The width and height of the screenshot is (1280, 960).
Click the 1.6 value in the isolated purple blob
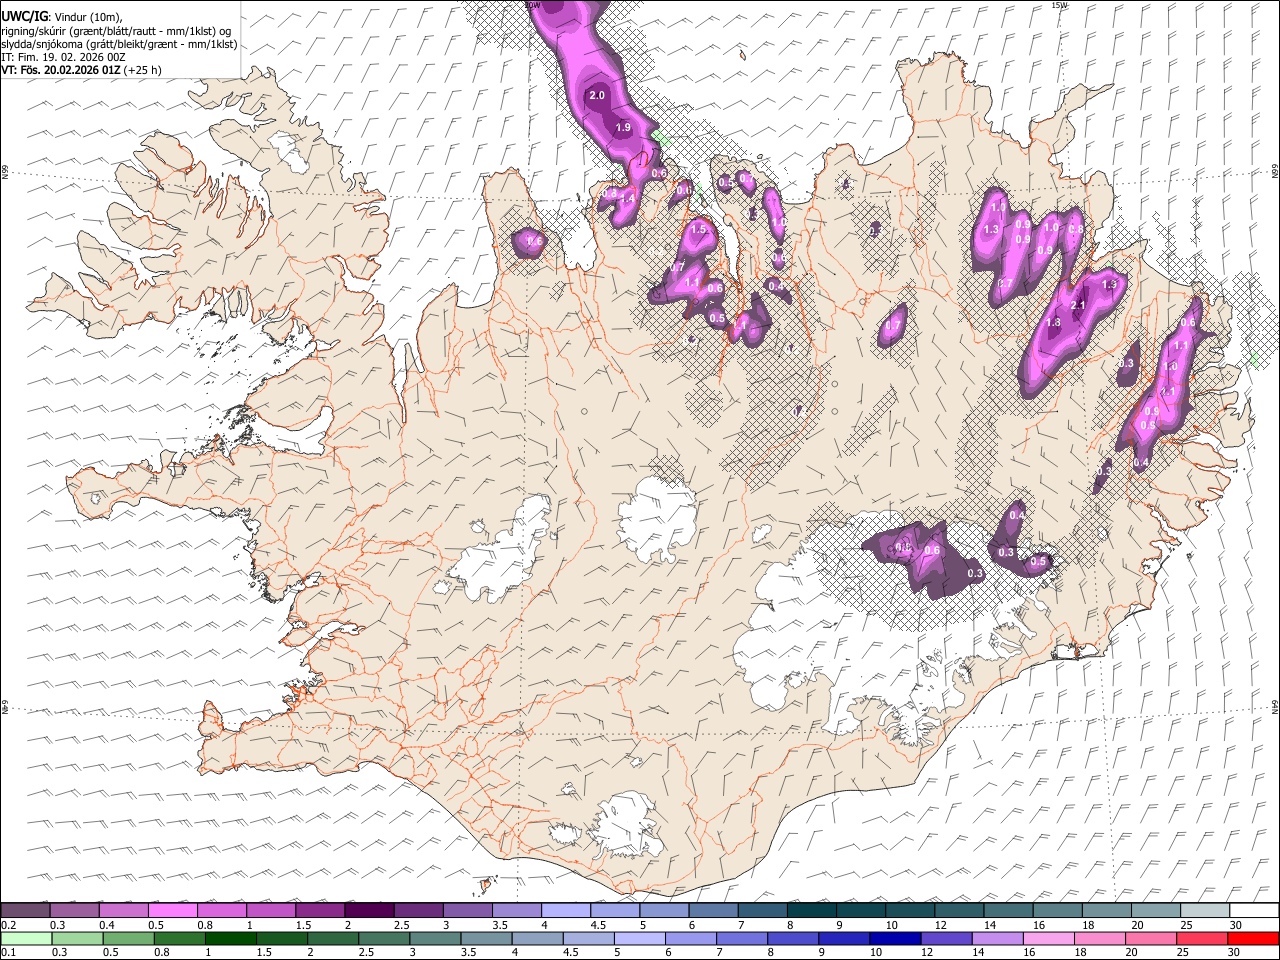(534, 242)
